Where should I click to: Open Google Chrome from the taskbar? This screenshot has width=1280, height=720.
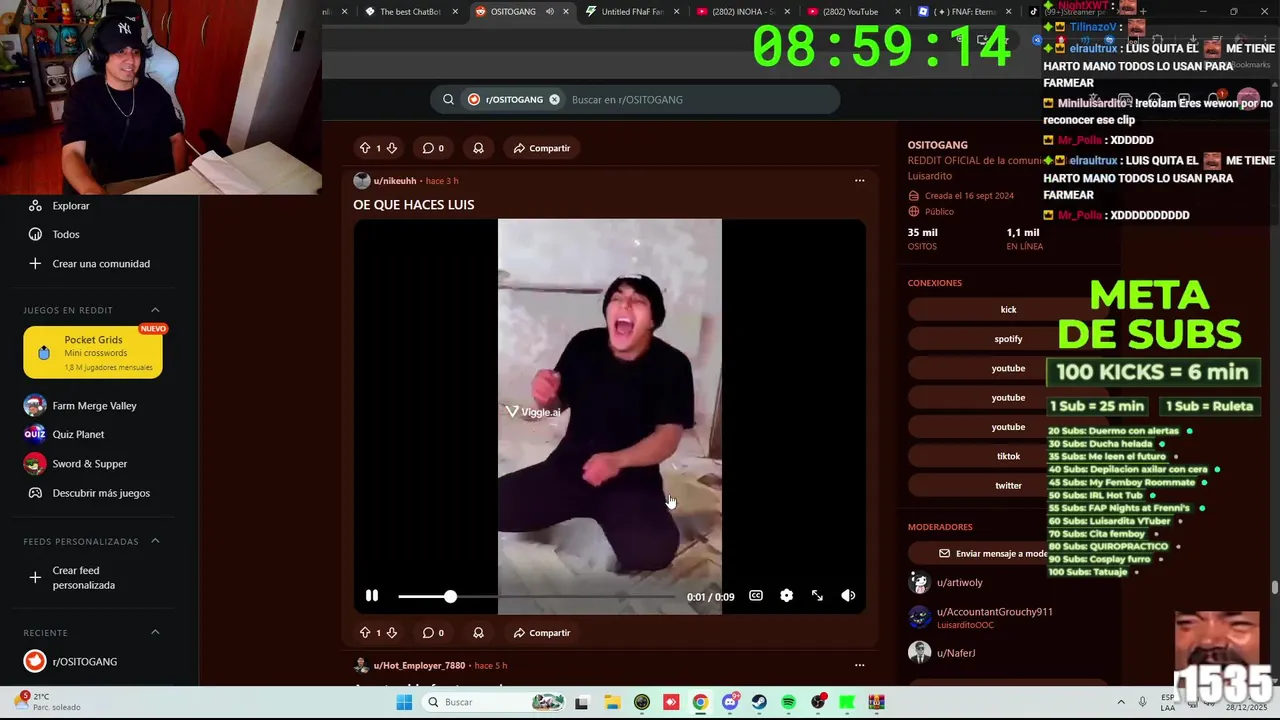click(x=700, y=702)
